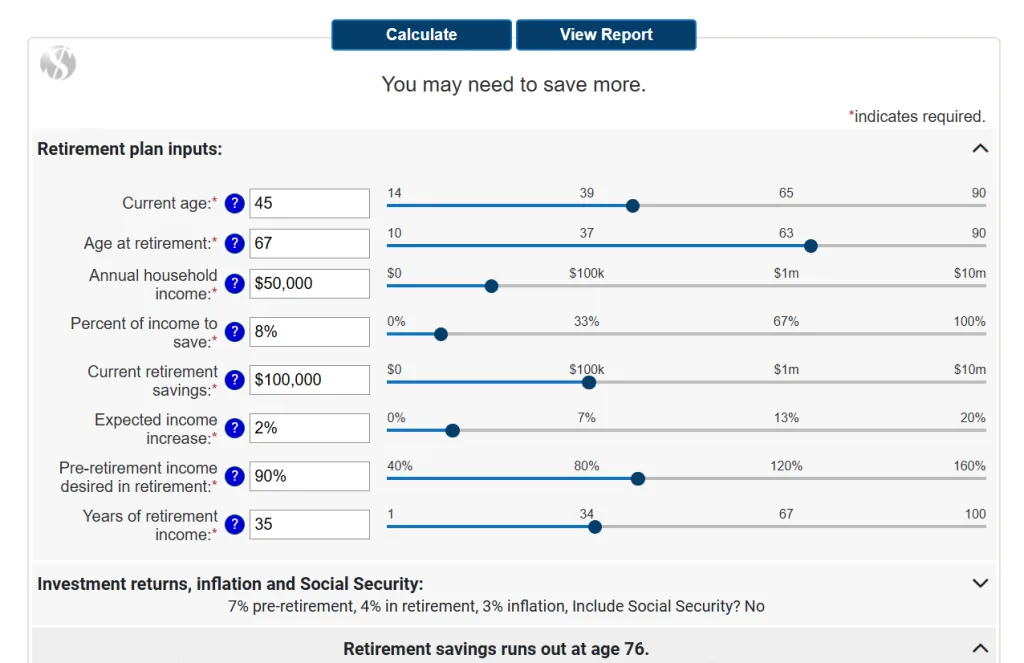The width and height of the screenshot is (1024, 663).
Task: Click the Years of retirement income field
Action: pyautogui.click(x=309, y=524)
